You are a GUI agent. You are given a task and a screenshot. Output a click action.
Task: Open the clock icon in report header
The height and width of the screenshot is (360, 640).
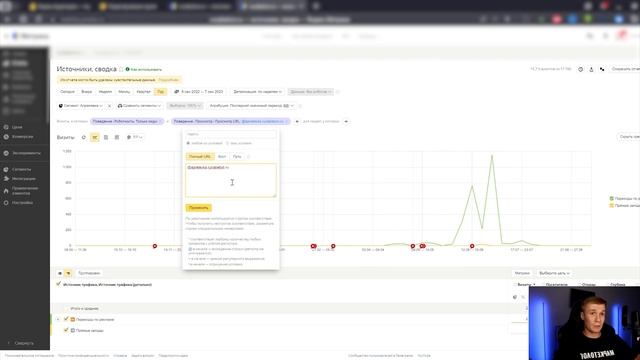[580, 69]
